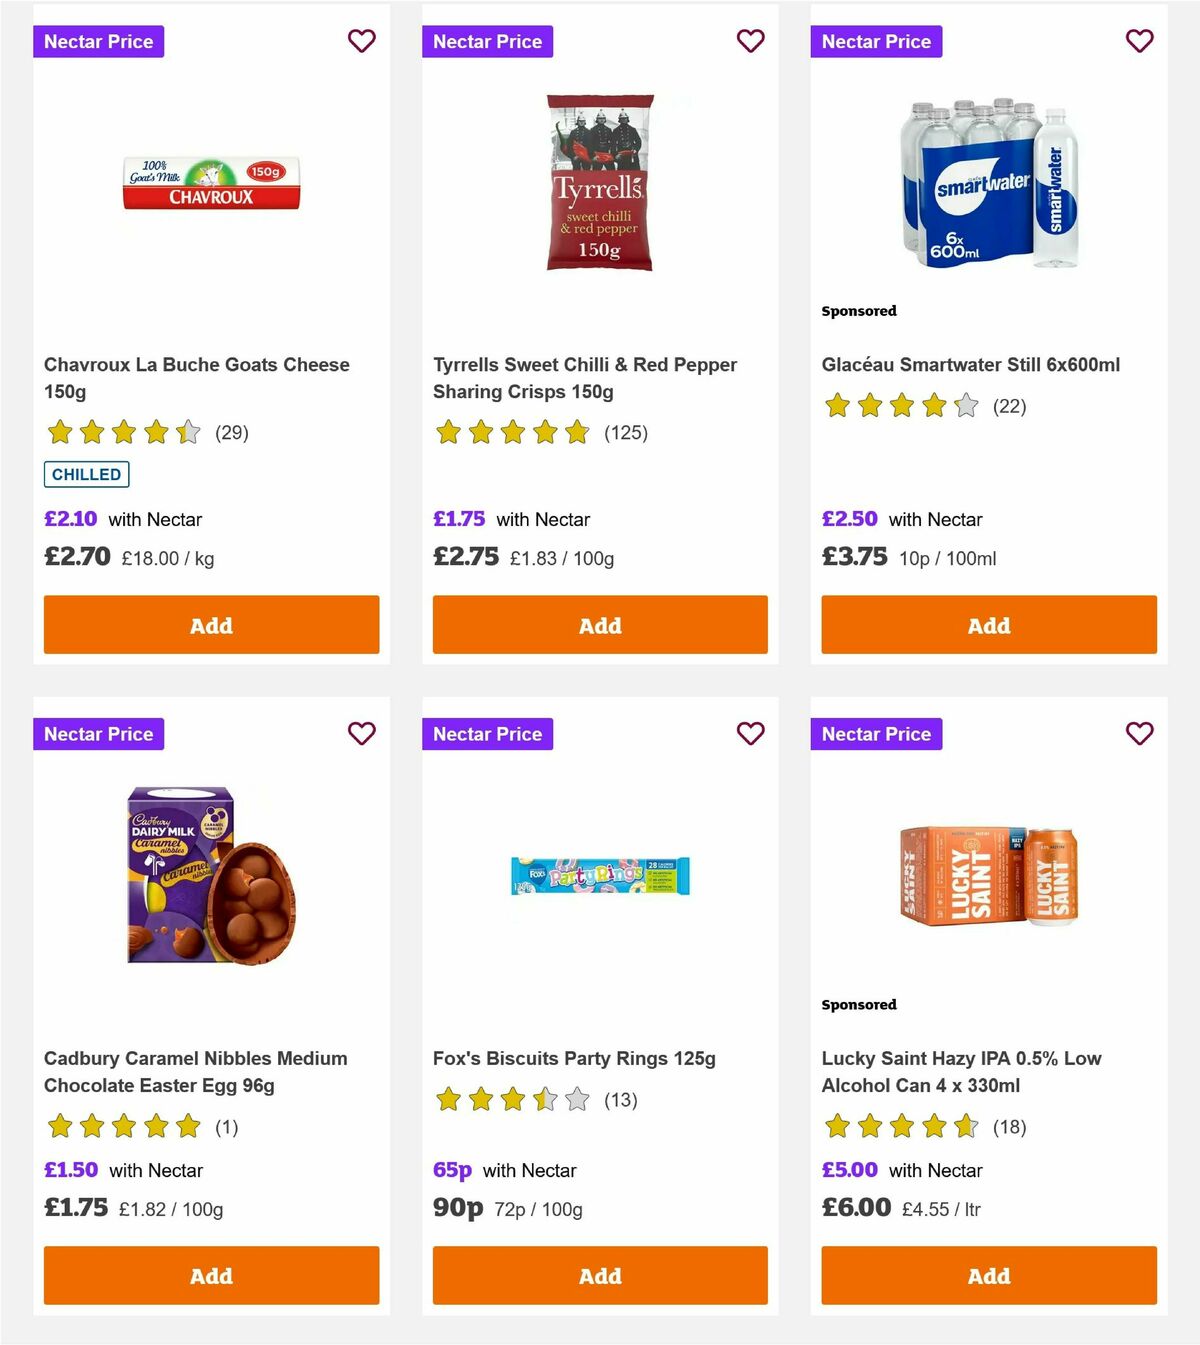Click the star rating on Tyrrells crisps
Viewport: 1200px width, 1345px height.
[x=510, y=433]
